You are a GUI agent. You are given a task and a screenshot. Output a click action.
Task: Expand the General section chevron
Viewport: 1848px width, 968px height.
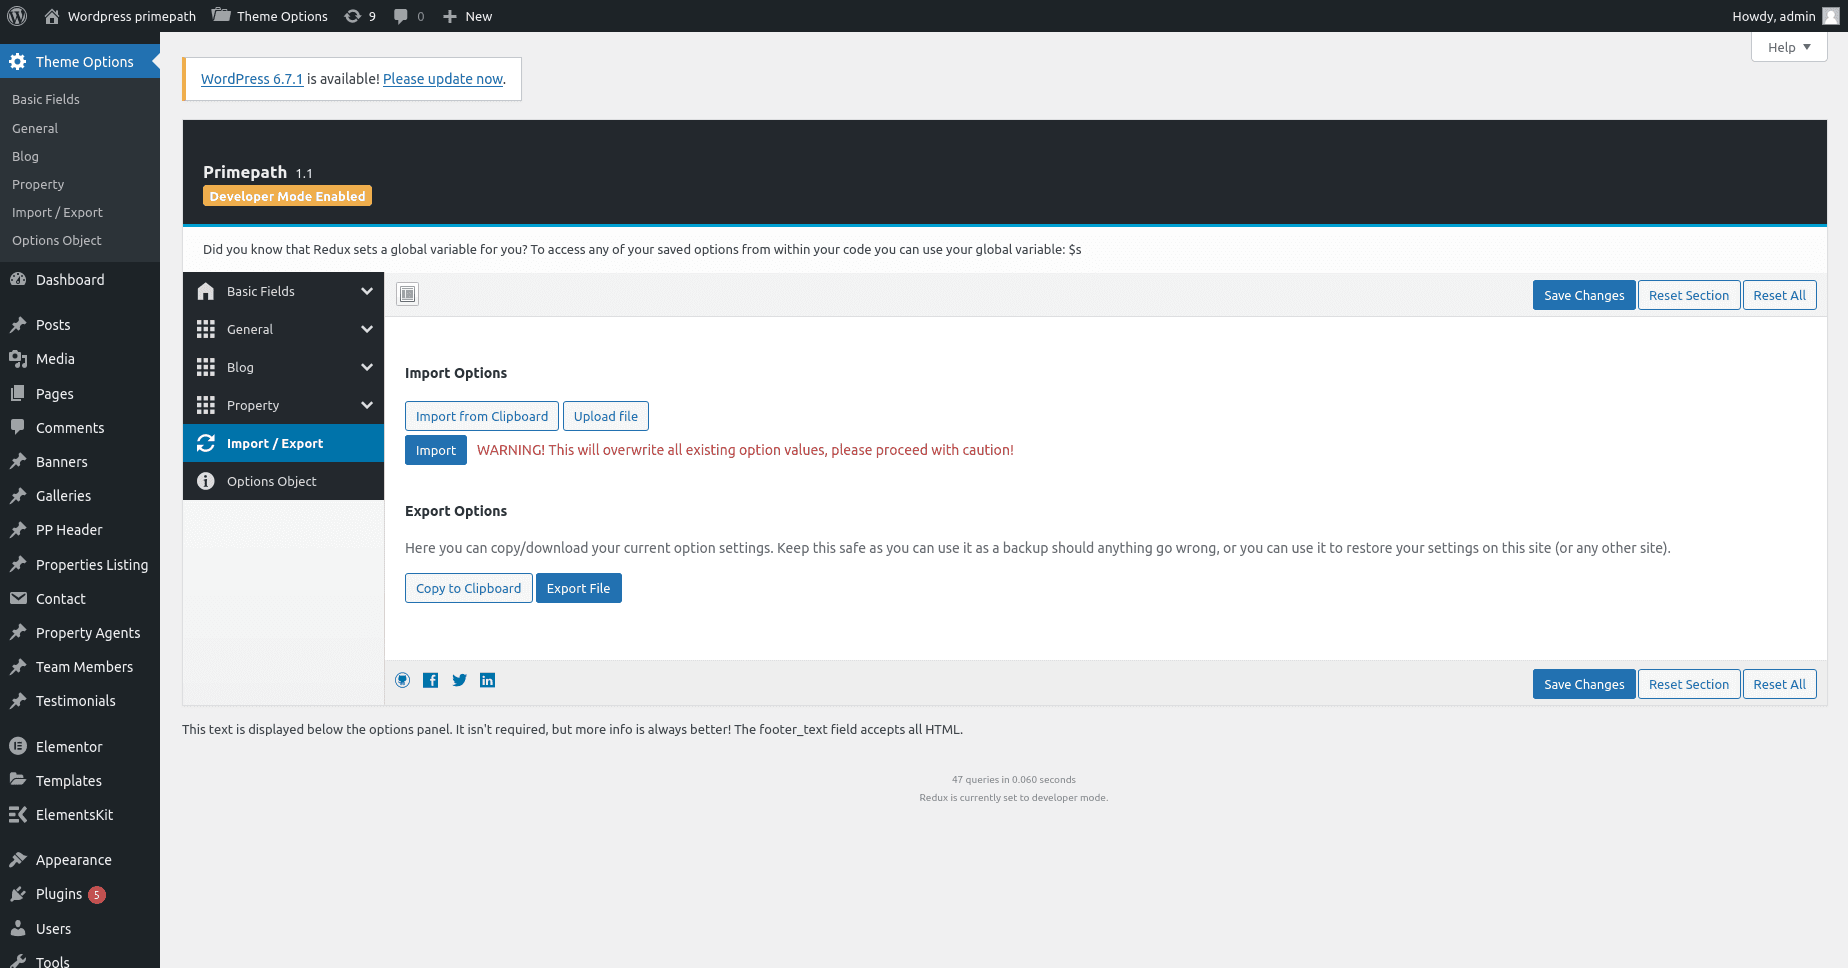[x=367, y=329]
